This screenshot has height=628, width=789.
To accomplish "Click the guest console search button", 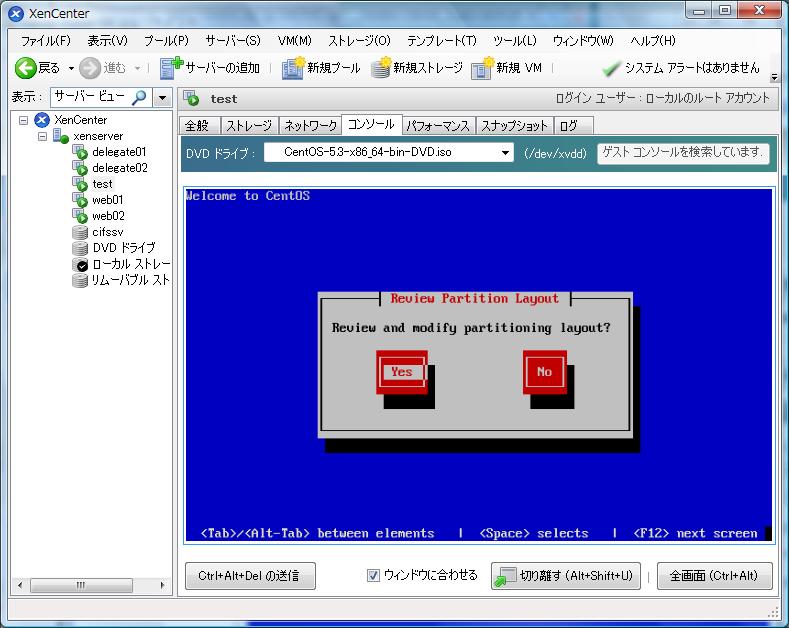I will click(683, 152).
